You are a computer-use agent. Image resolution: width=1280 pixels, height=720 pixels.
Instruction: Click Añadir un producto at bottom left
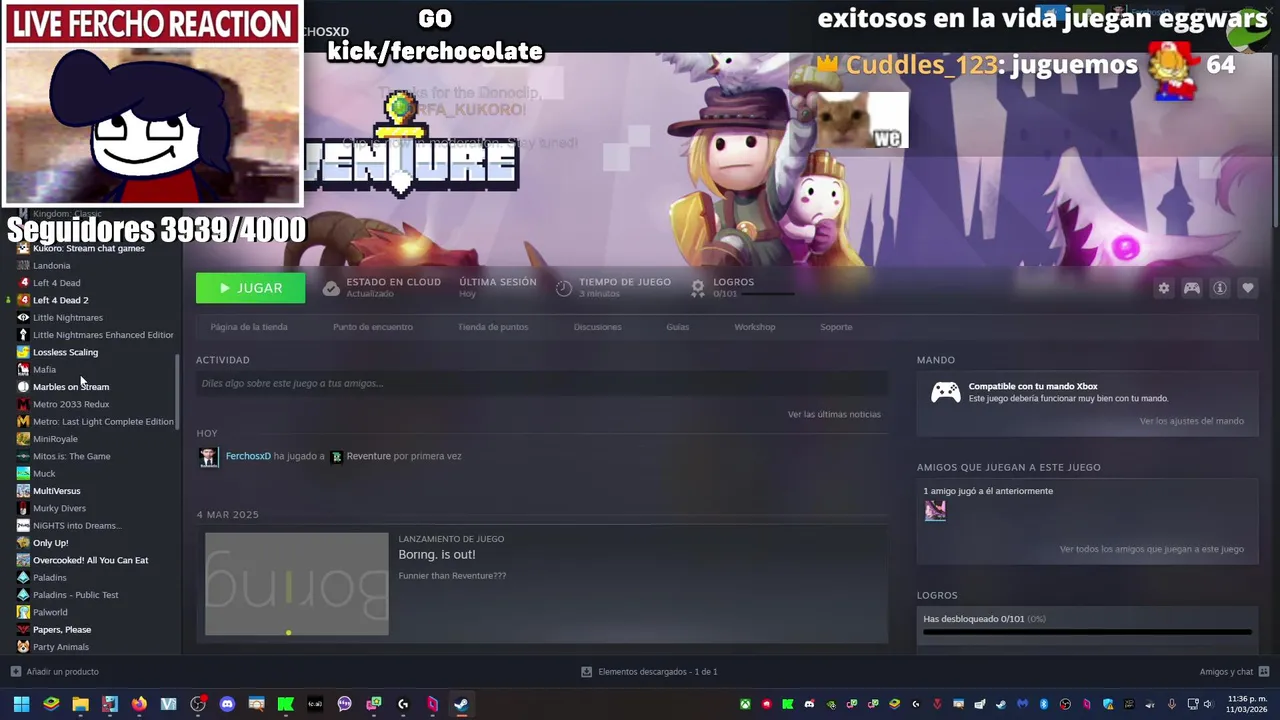coord(55,672)
